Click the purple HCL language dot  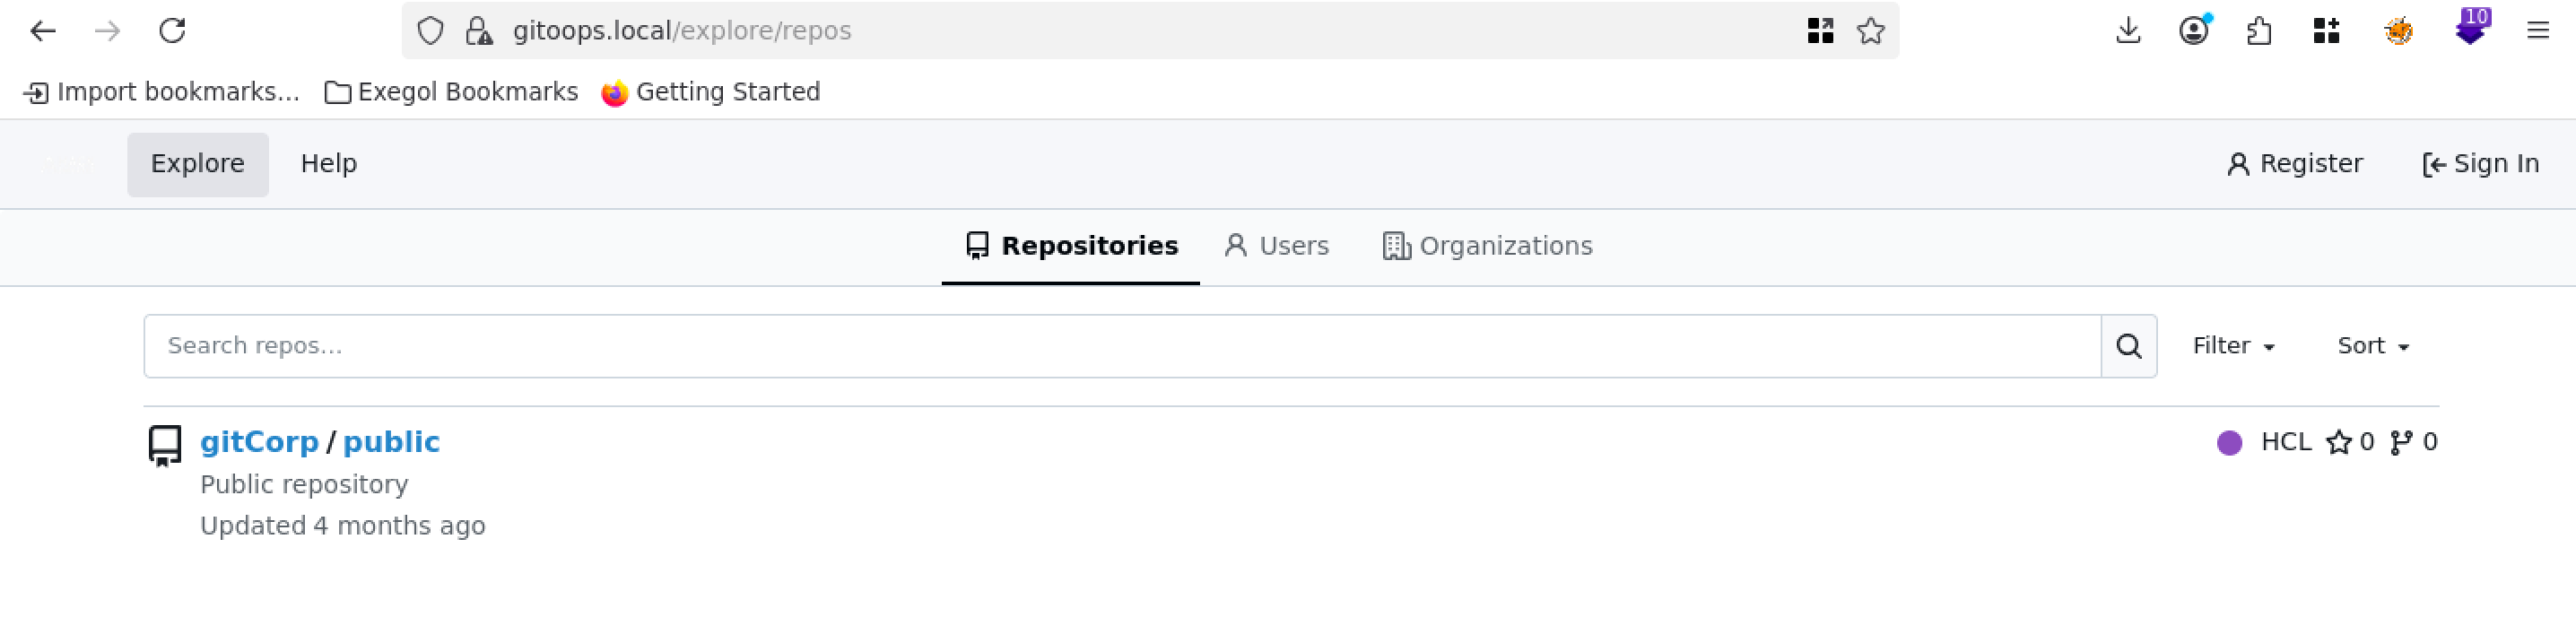click(x=2229, y=443)
